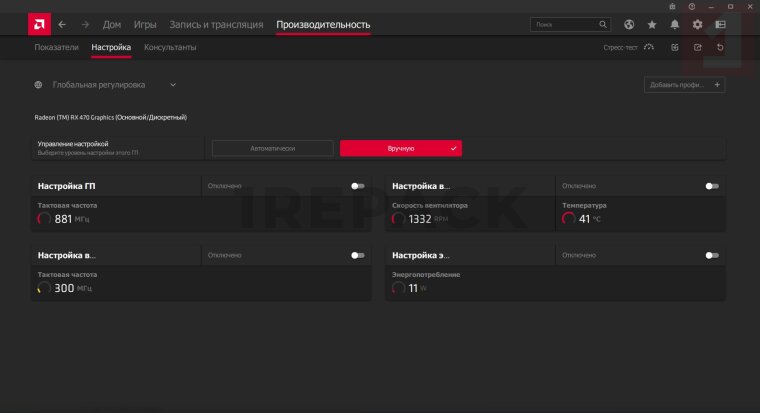Click the import profile icon
Viewport: 760px width, 413px height.
coord(675,47)
